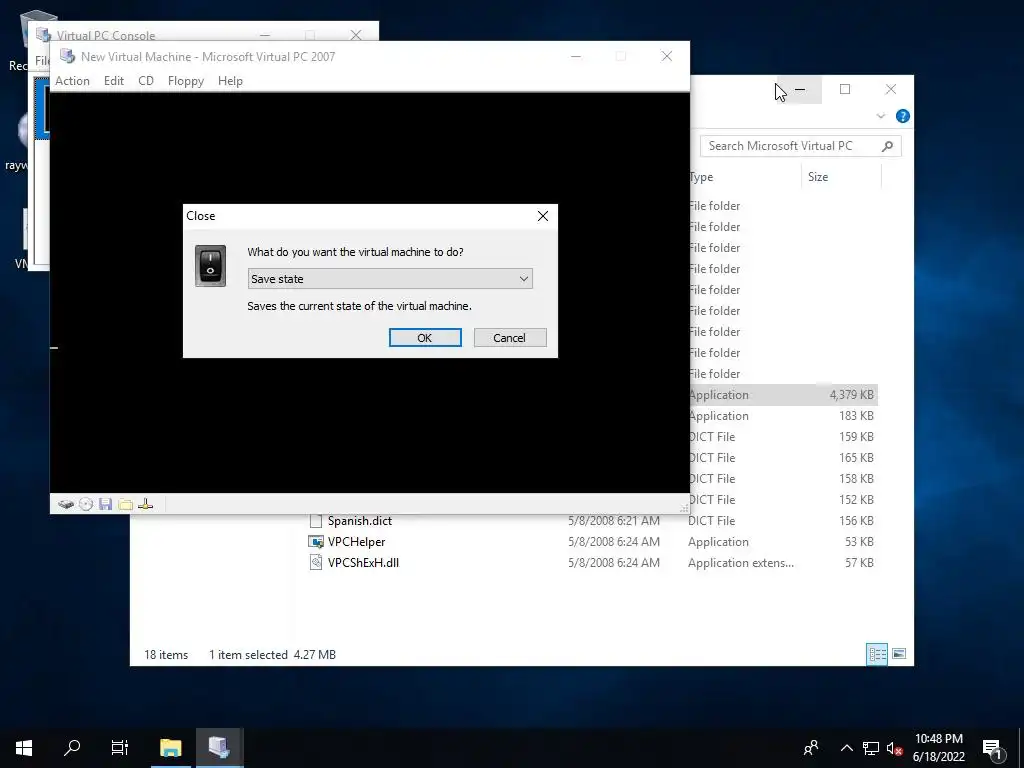Click the CD drive status icon
Screen dimensions: 1024x768
86,504
